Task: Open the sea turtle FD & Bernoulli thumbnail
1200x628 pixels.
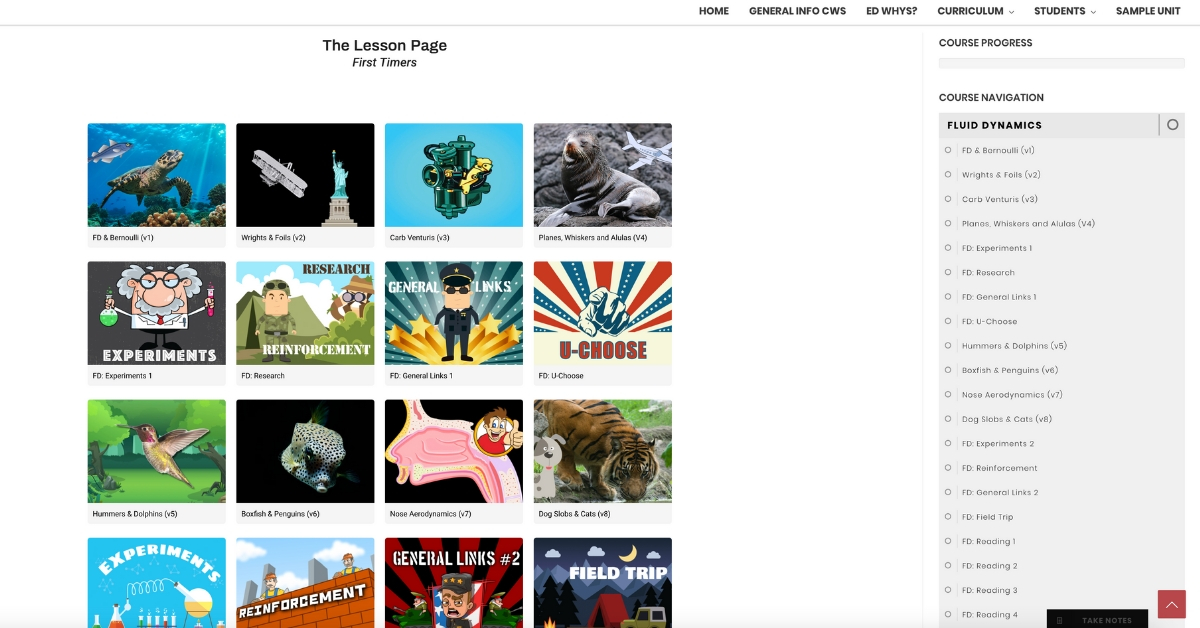Action: (x=156, y=175)
